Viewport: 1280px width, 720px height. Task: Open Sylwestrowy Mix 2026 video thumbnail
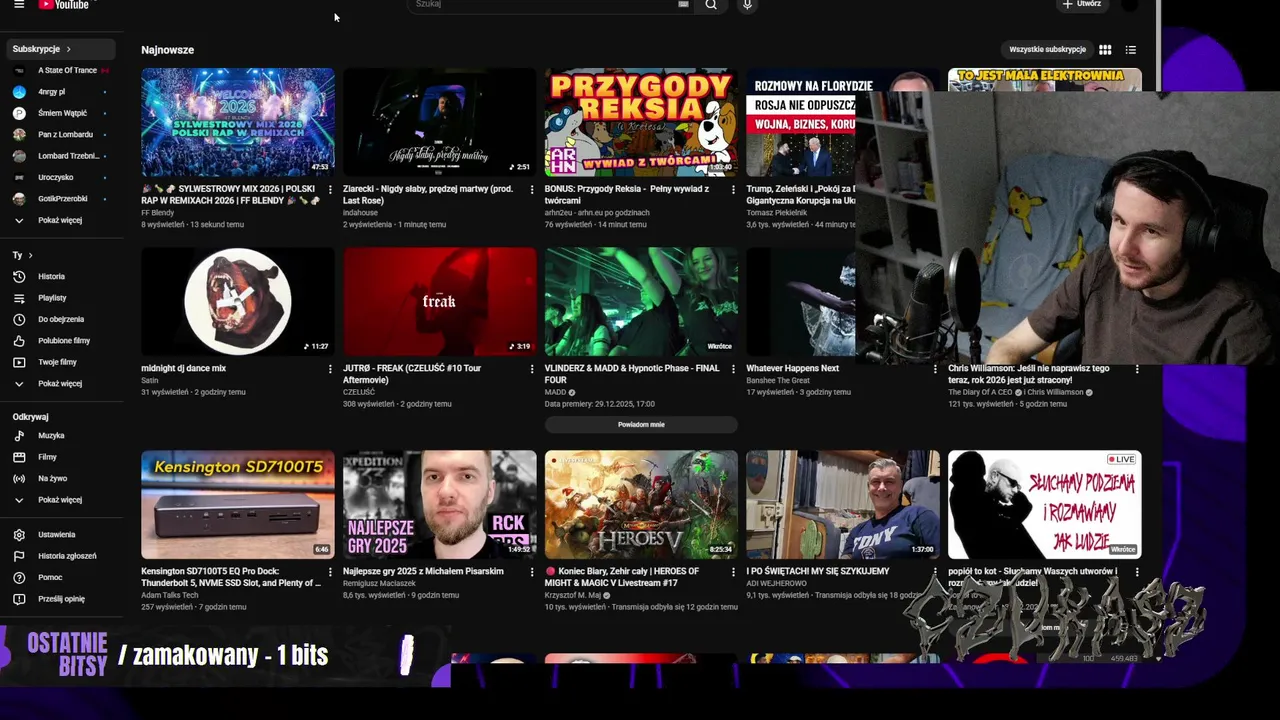[x=238, y=122]
